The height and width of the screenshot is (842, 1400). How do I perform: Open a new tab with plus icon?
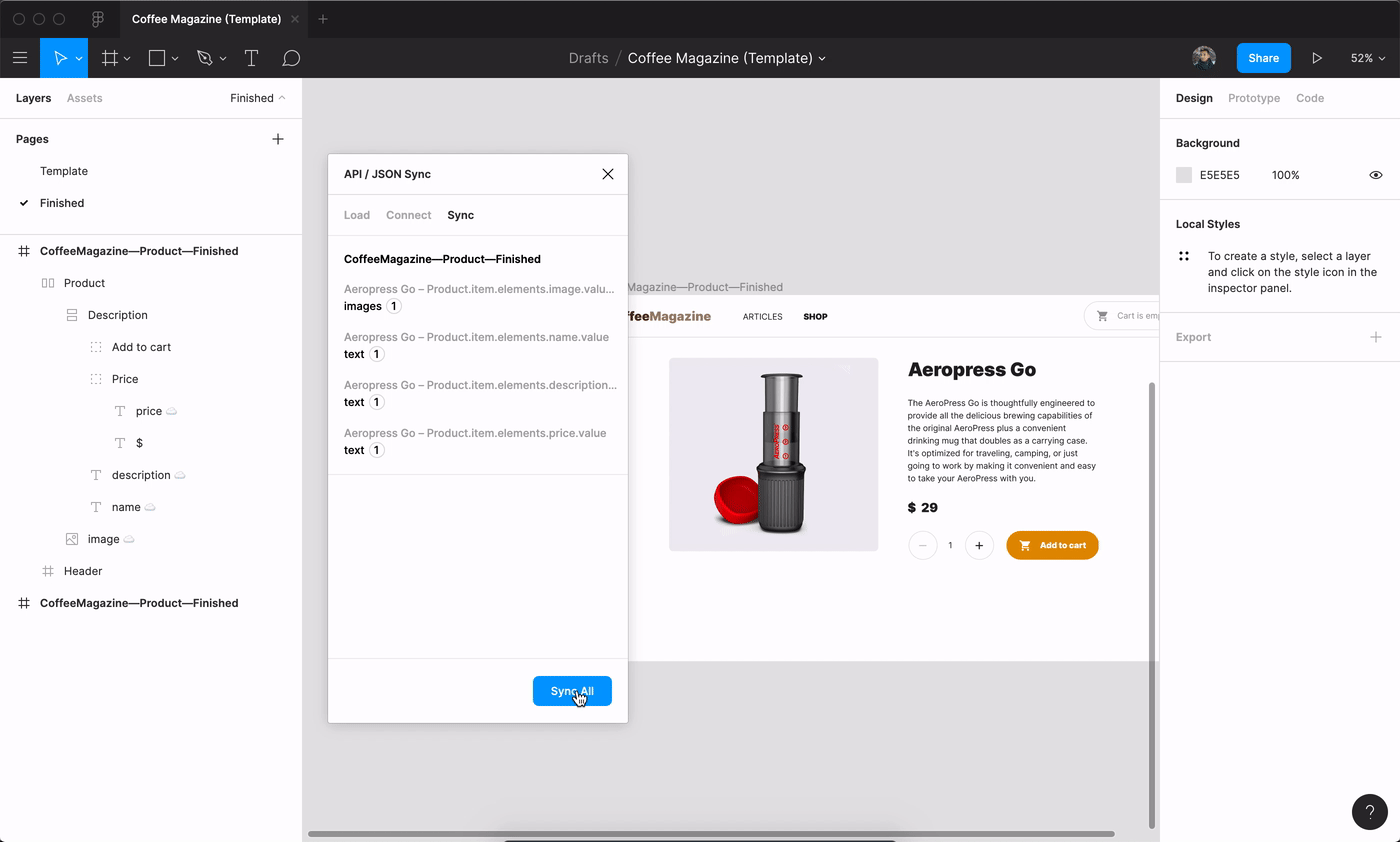(322, 19)
